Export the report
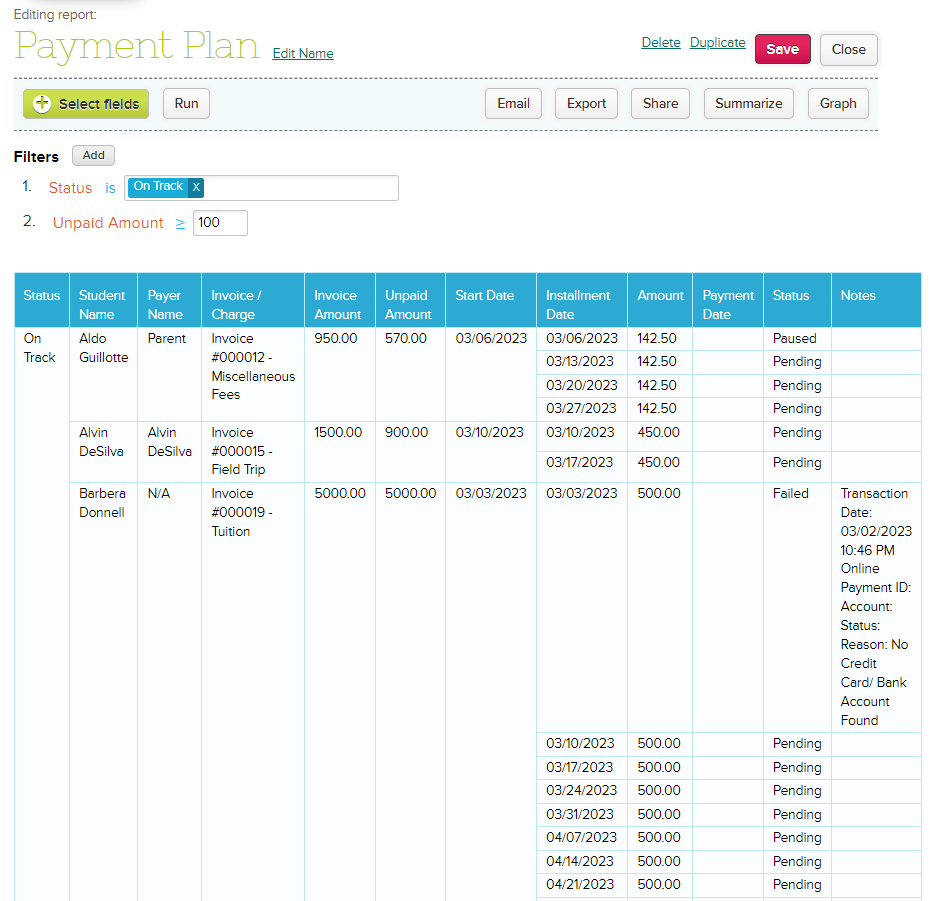Image resolution: width=933 pixels, height=901 pixels. coord(586,104)
